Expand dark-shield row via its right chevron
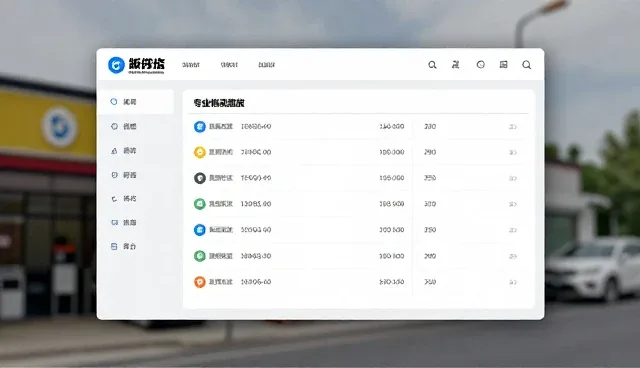This screenshot has width=640, height=368. click(513, 178)
